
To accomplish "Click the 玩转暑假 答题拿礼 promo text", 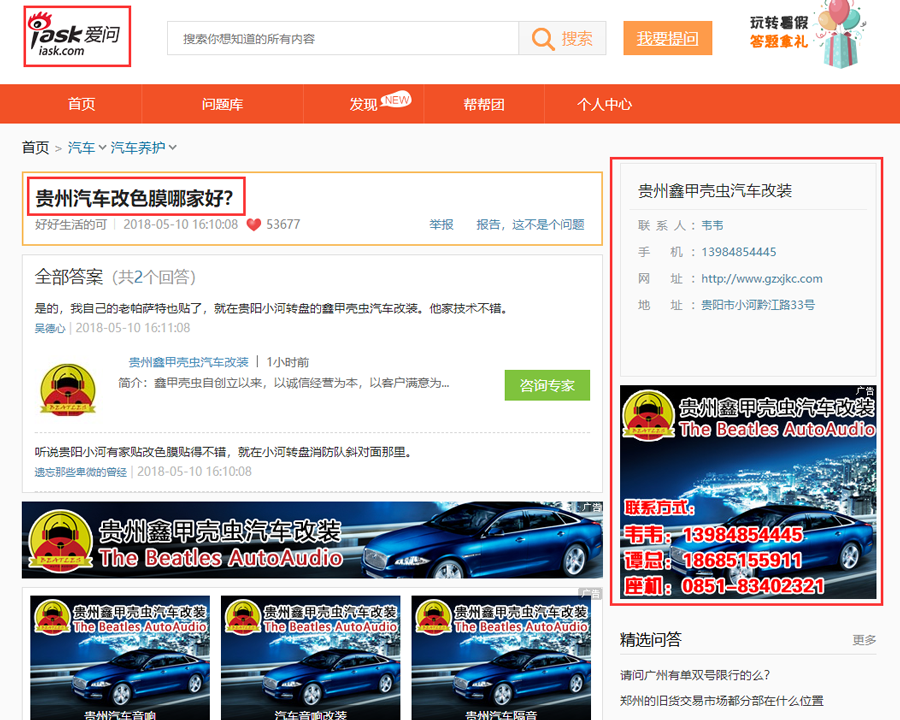I will (779, 32).
